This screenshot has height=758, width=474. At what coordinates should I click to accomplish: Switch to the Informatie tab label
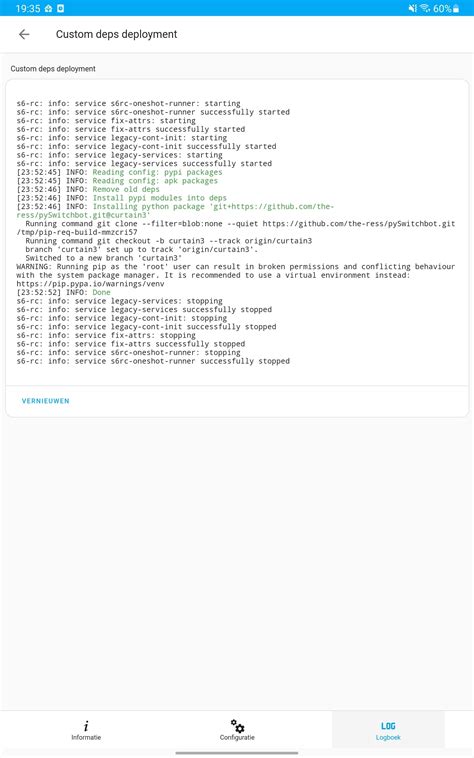pos(86,737)
